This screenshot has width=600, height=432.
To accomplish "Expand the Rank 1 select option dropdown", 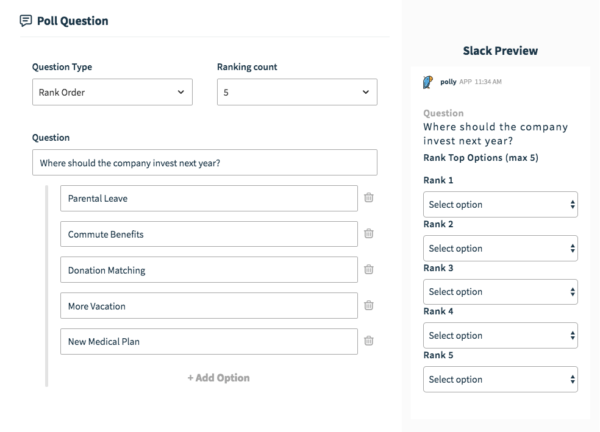I will [x=501, y=204].
